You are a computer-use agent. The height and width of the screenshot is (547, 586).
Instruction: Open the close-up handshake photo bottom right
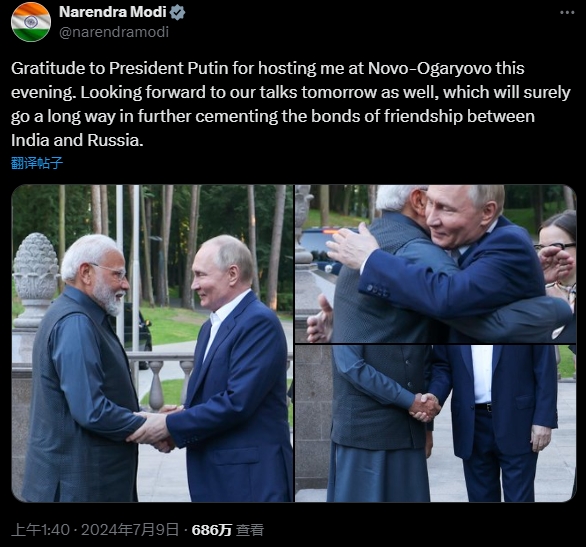[x=435, y=423]
